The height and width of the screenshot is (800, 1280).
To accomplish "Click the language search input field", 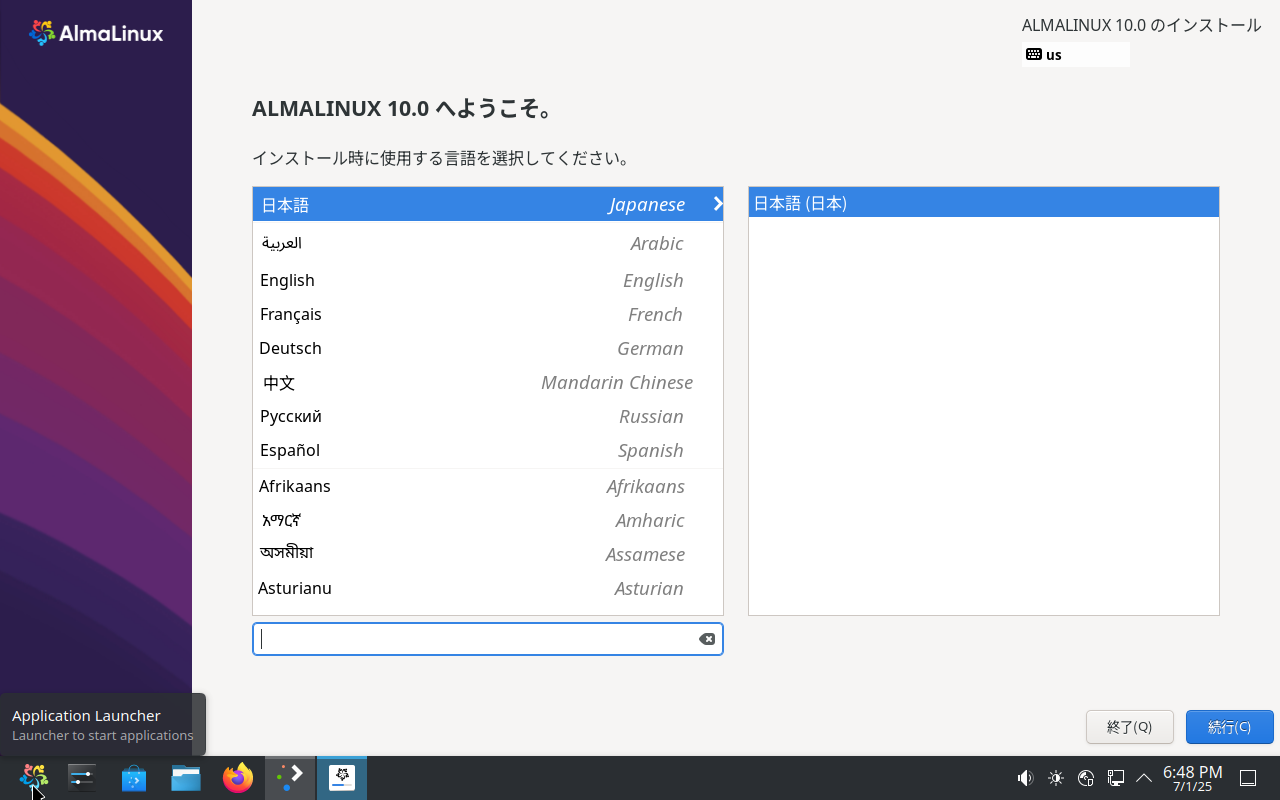I will click(x=488, y=639).
